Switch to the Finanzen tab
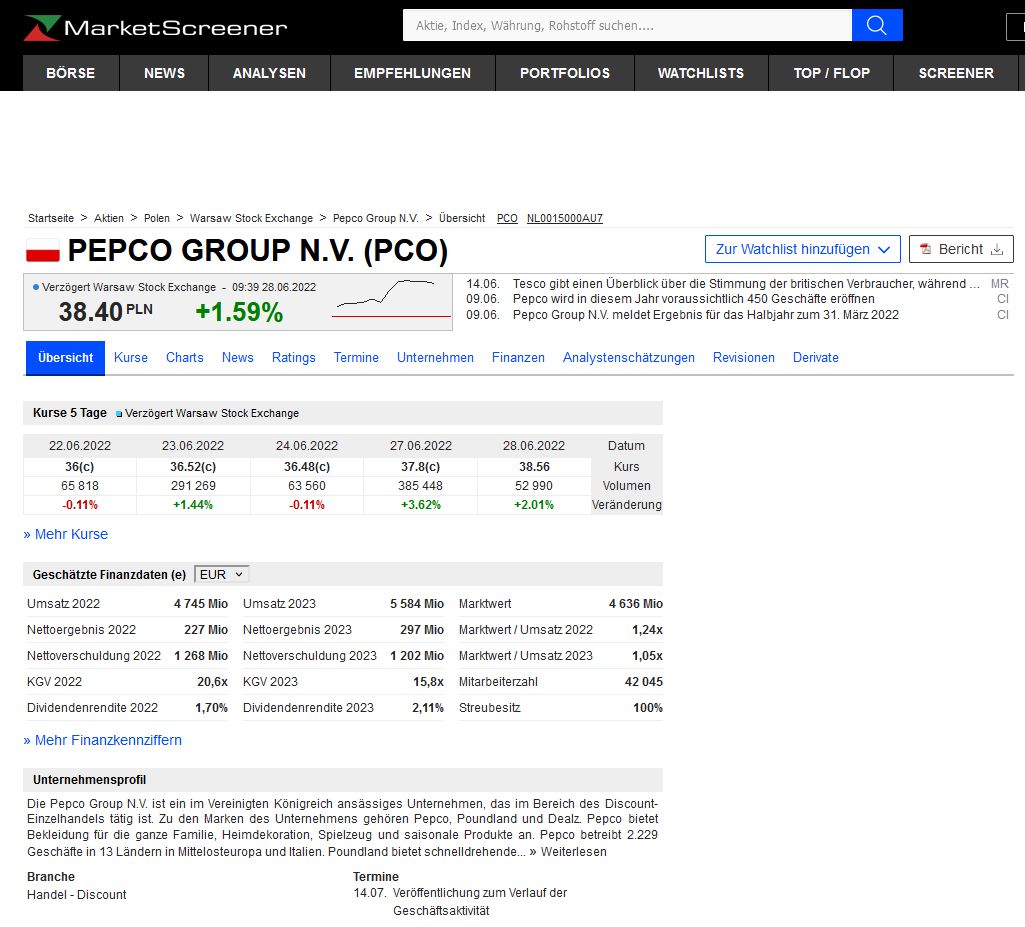 (518, 358)
